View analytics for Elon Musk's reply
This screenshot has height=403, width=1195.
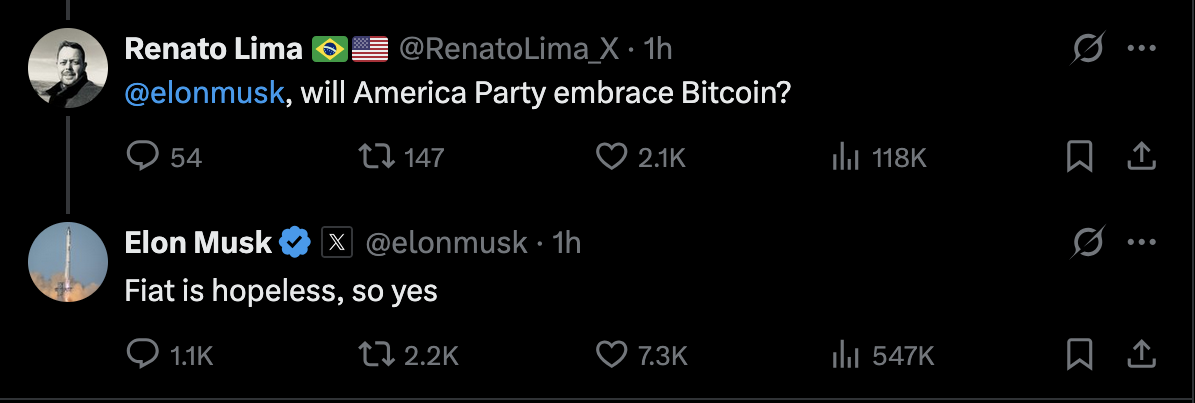[846, 353]
